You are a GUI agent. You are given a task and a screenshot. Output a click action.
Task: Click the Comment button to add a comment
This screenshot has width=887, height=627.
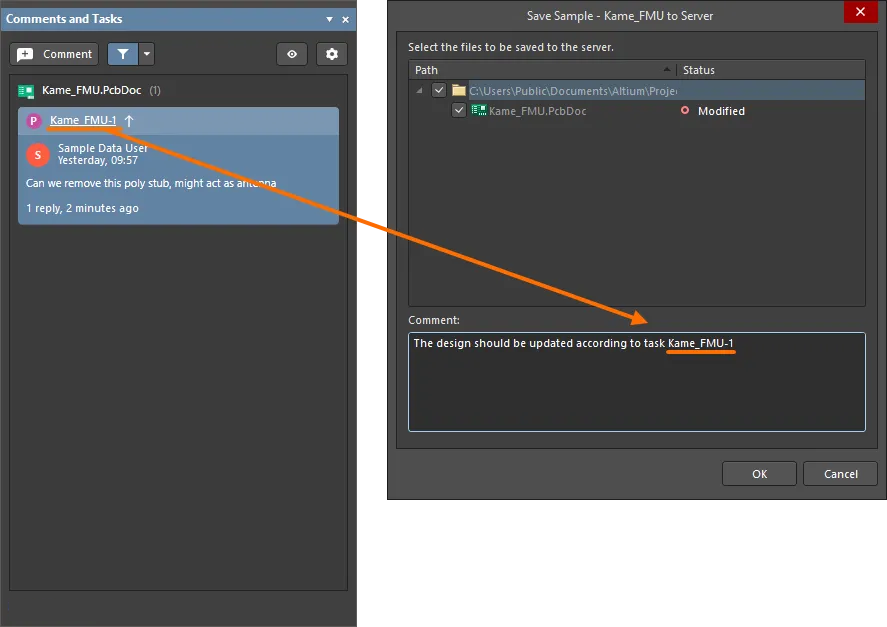(54, 54)
